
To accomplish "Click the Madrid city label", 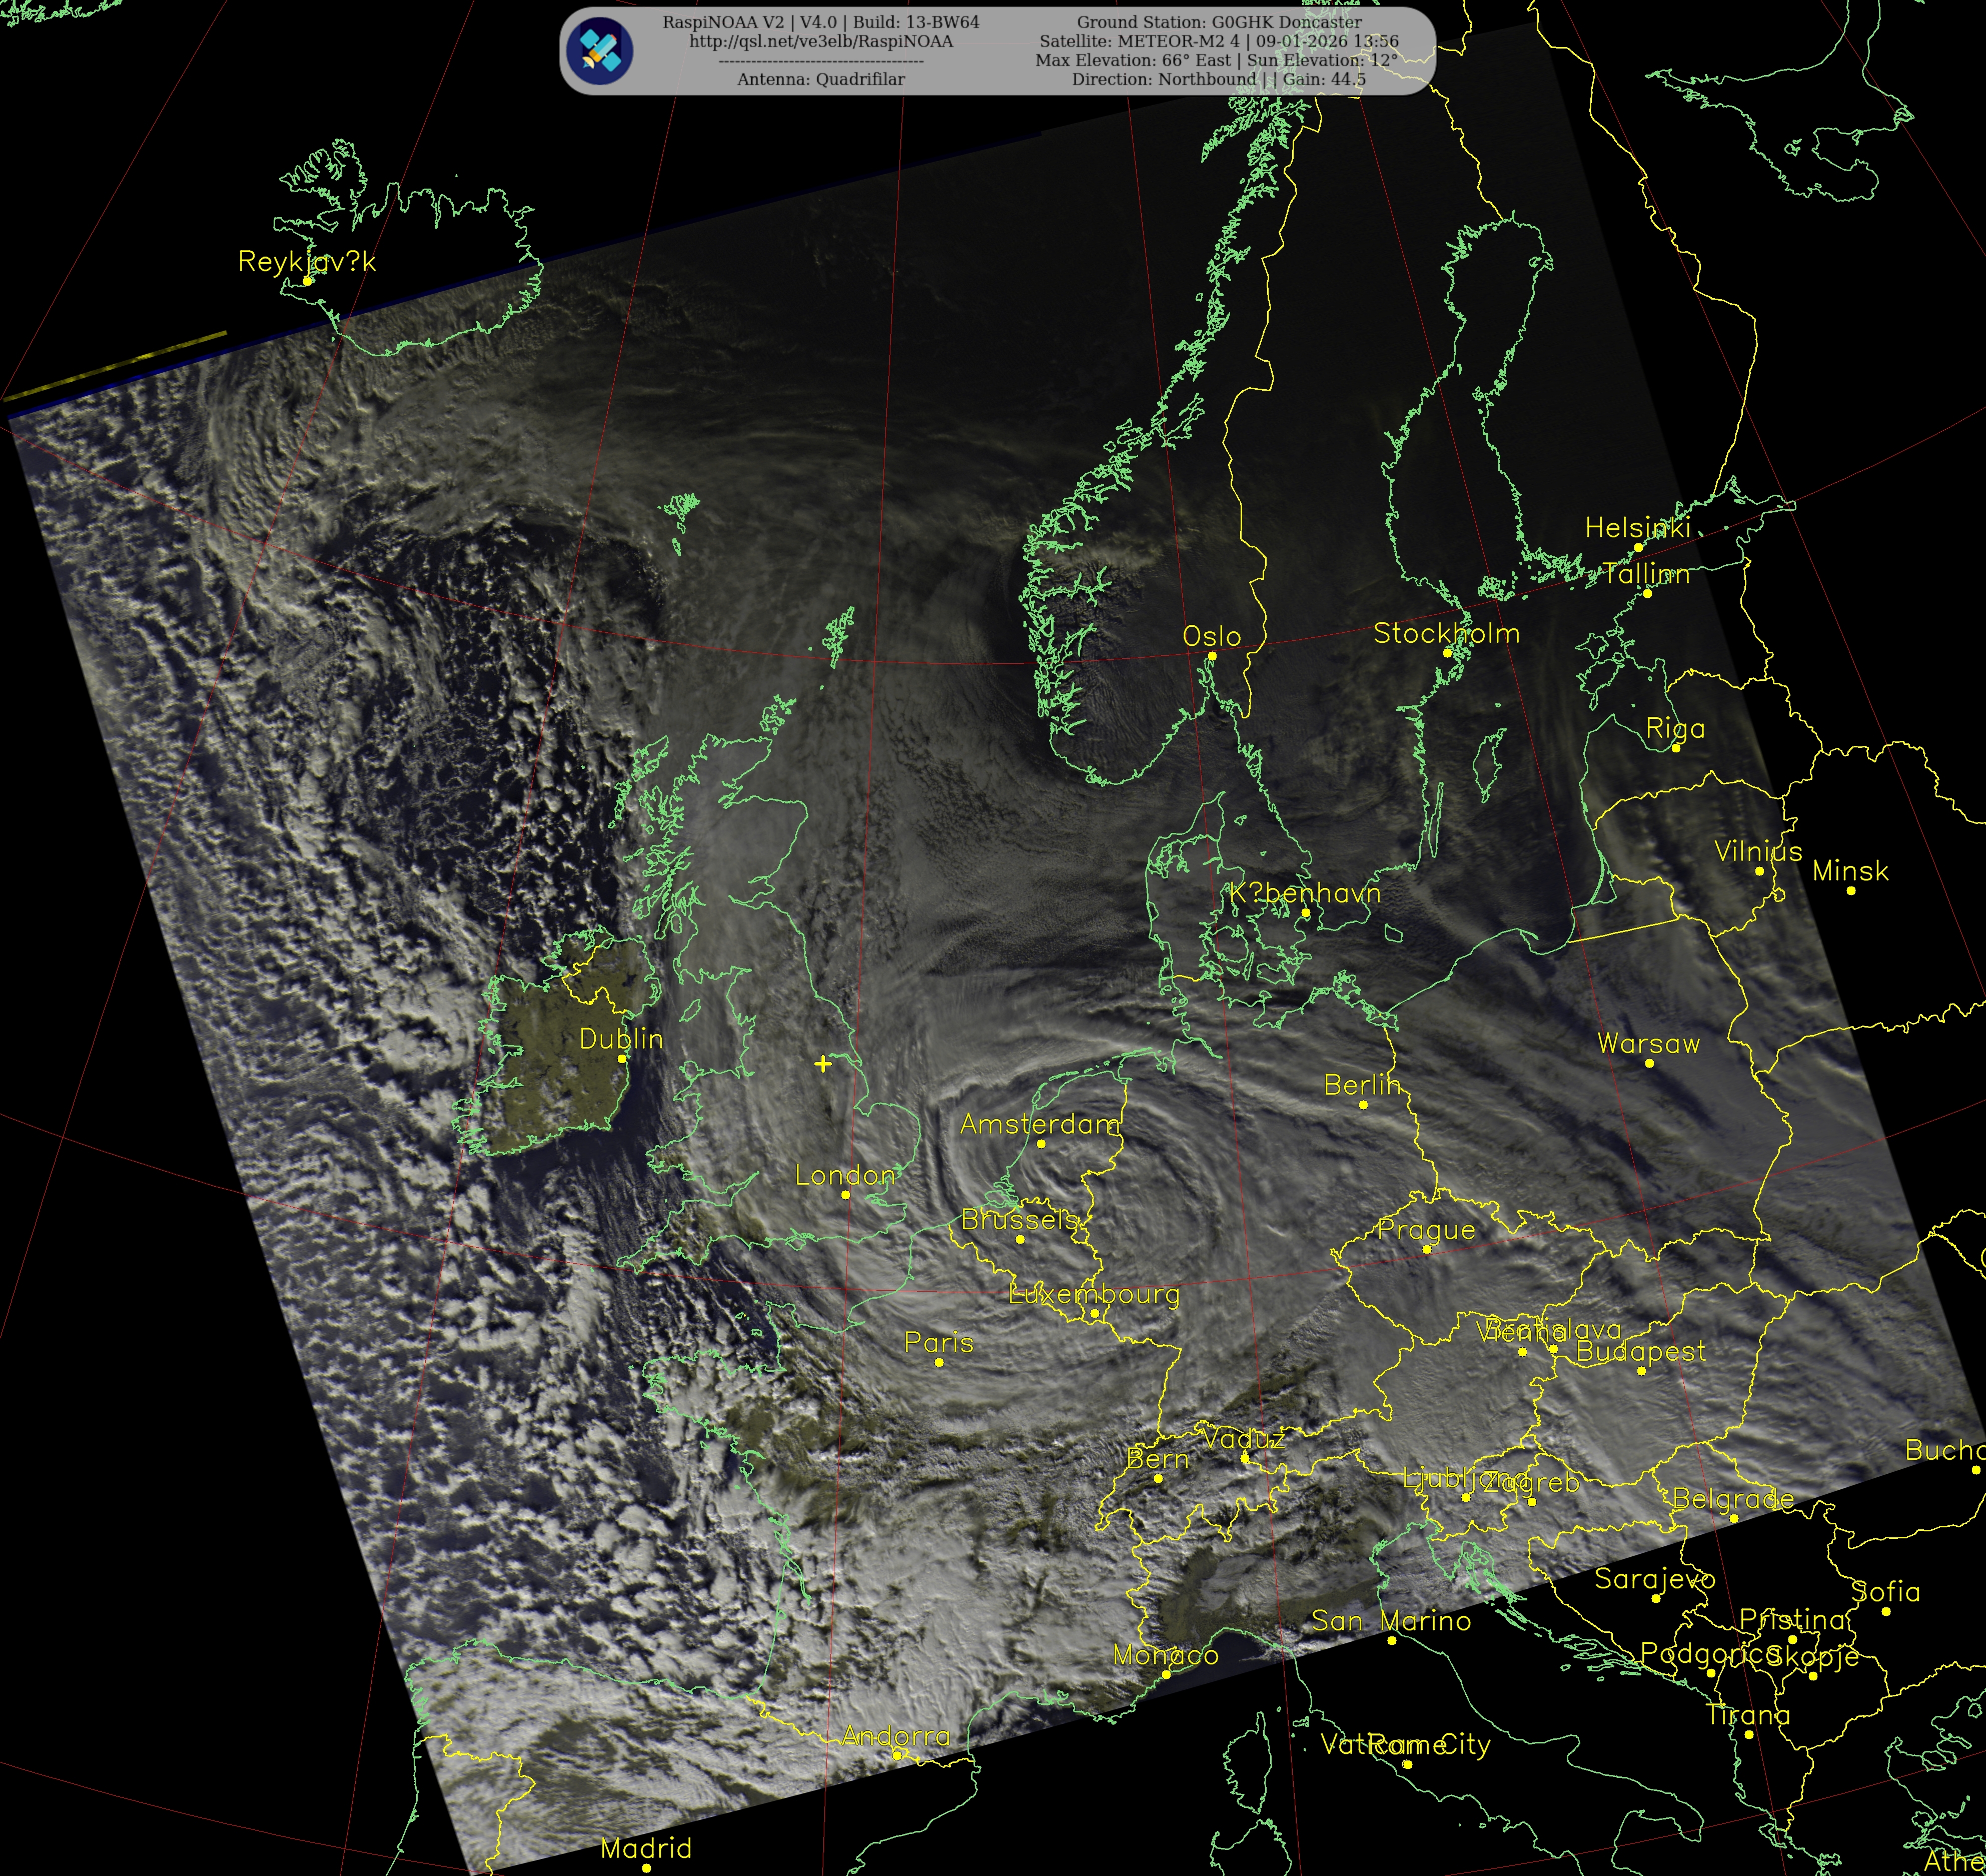I will click(646, 1848).
